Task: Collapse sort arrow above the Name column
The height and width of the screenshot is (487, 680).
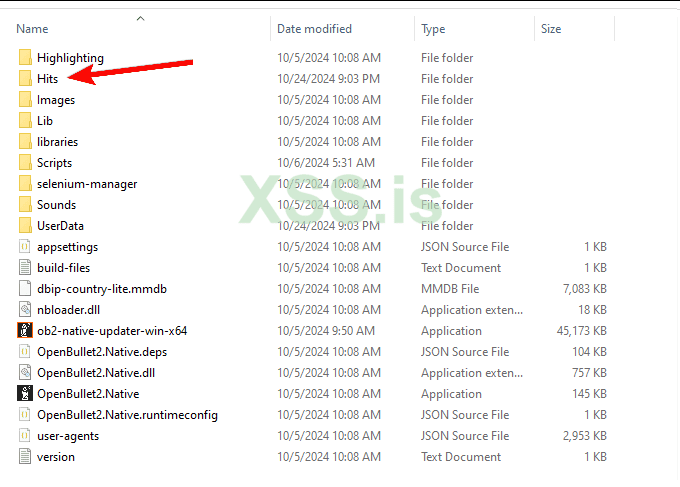Action: (140, 18)
